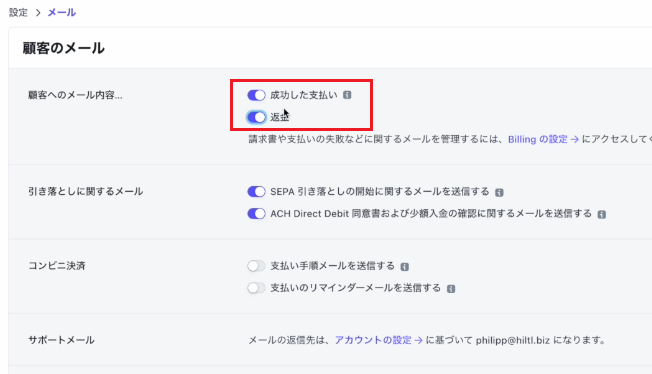Open info icon beside 成功した支払い
The image size is (652, 374).
(x=347, y=95)
